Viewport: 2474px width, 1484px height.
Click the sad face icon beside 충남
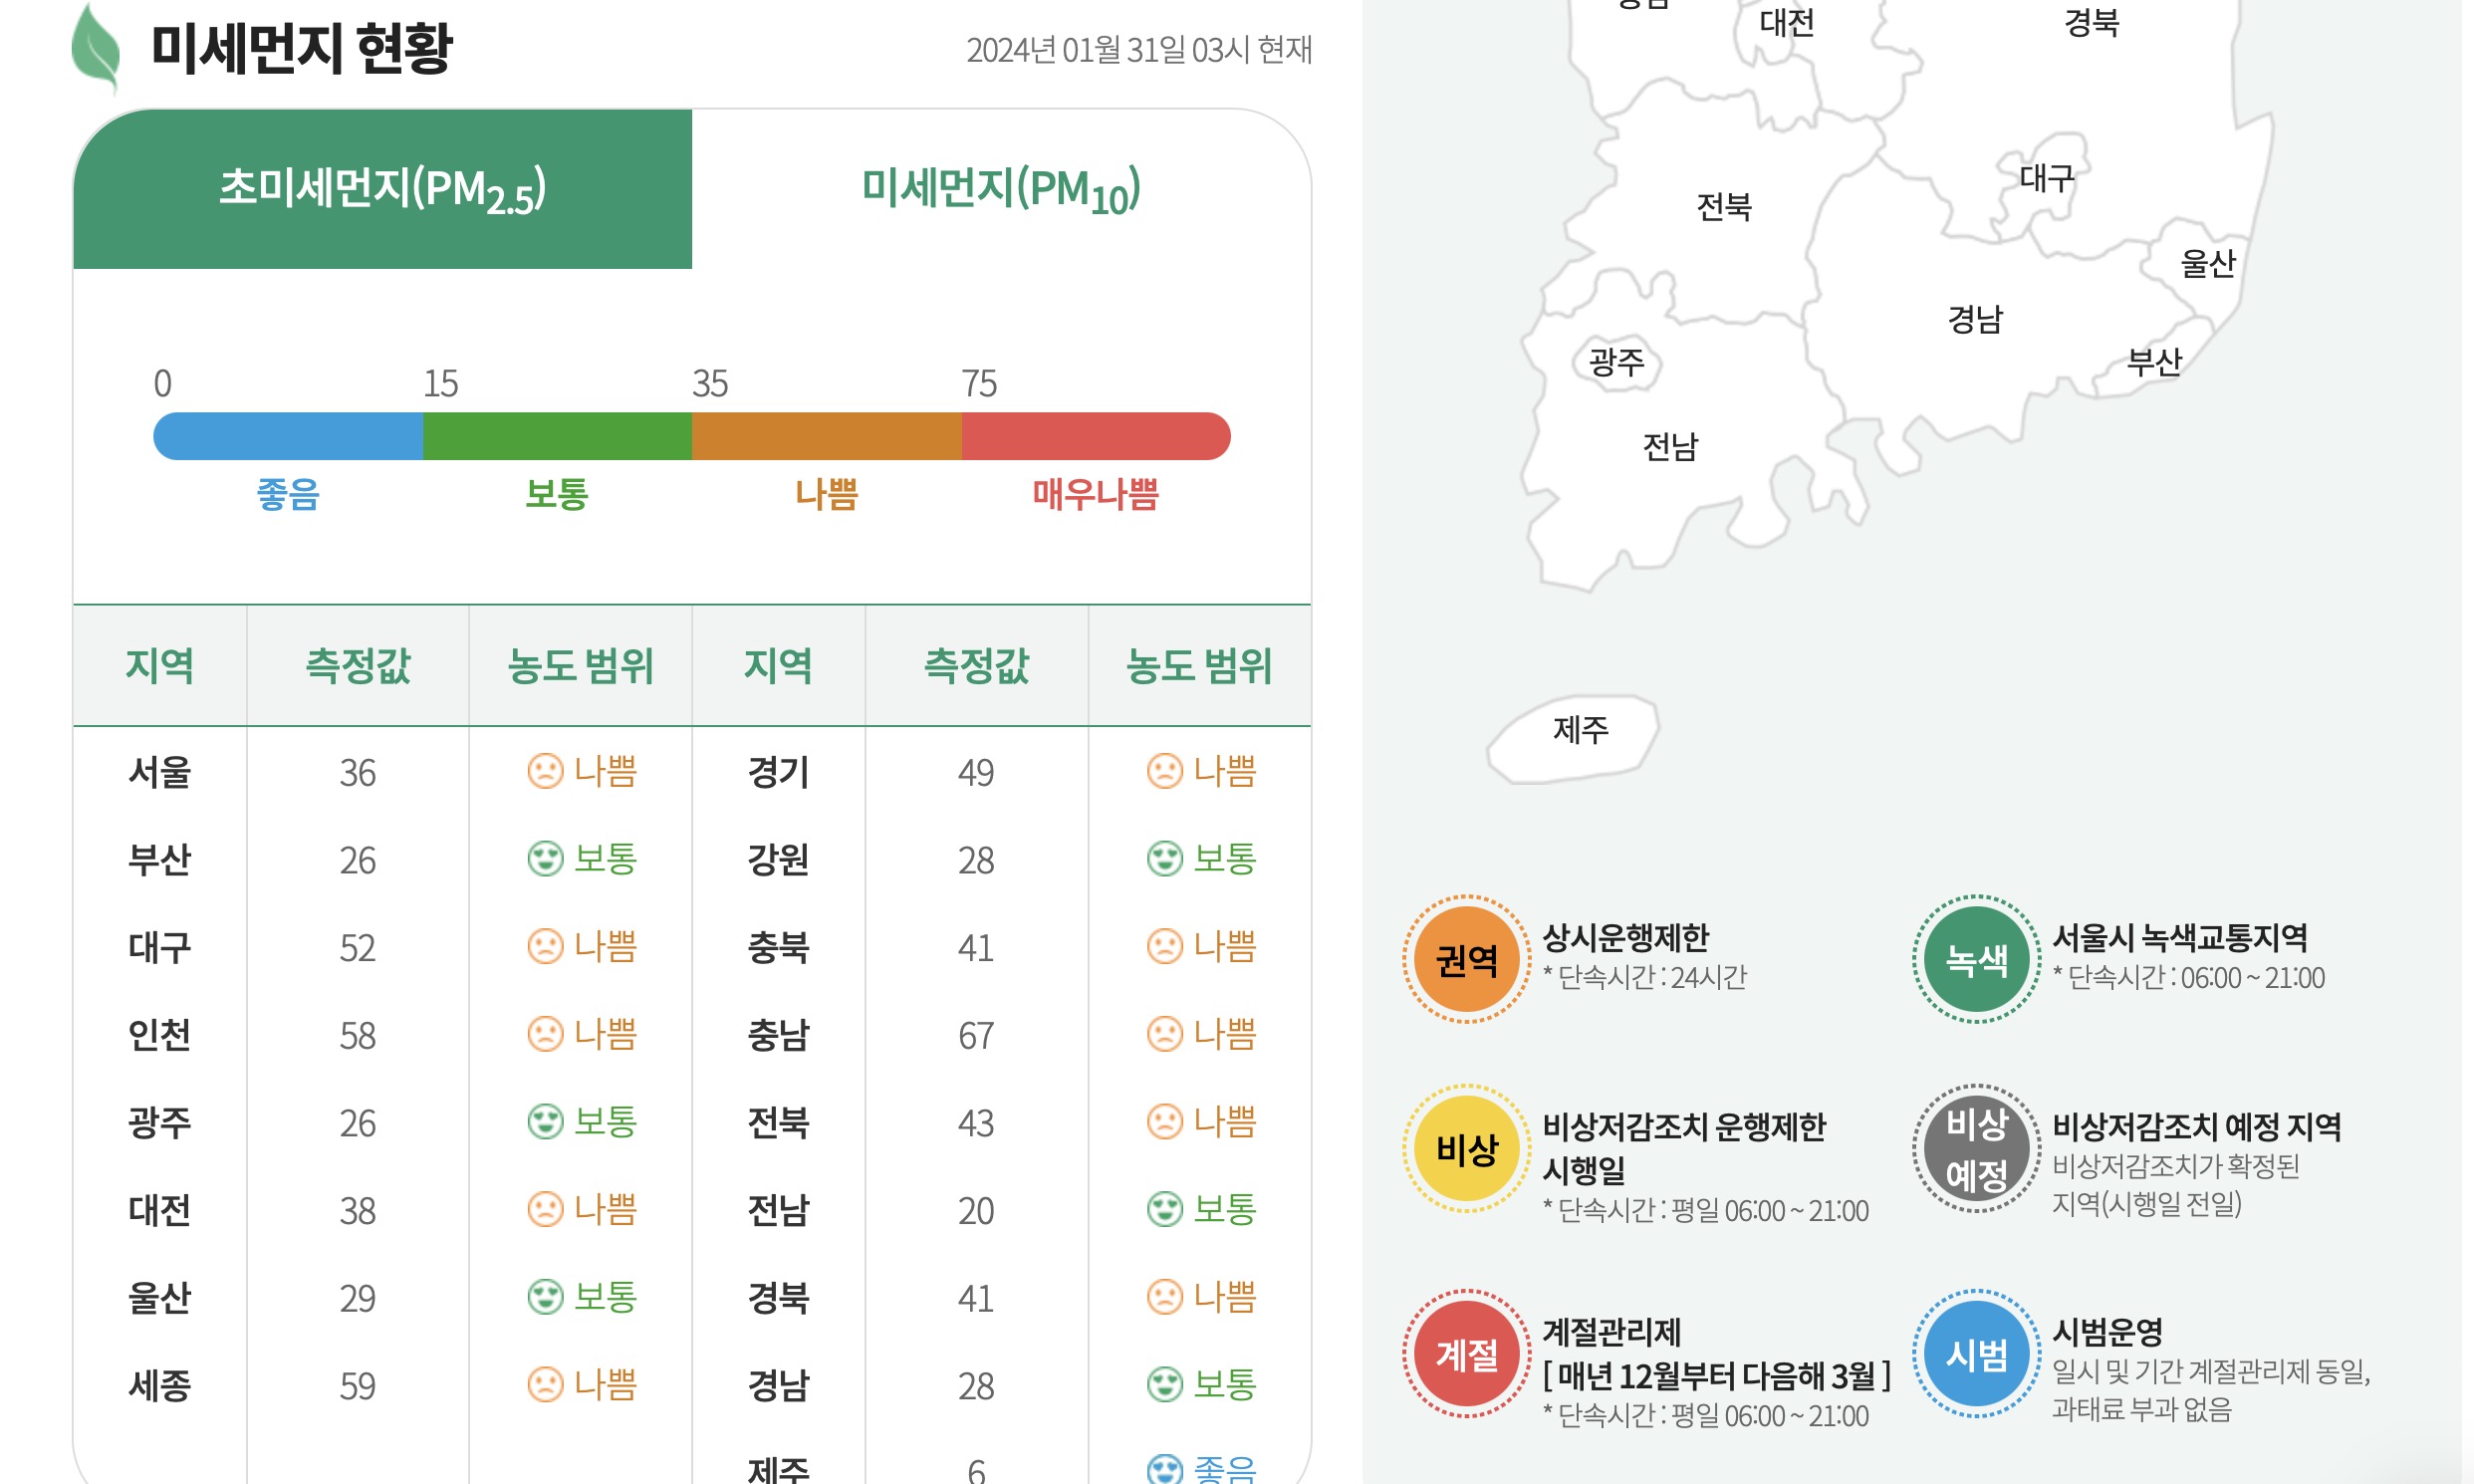tap(1168, 1035)
